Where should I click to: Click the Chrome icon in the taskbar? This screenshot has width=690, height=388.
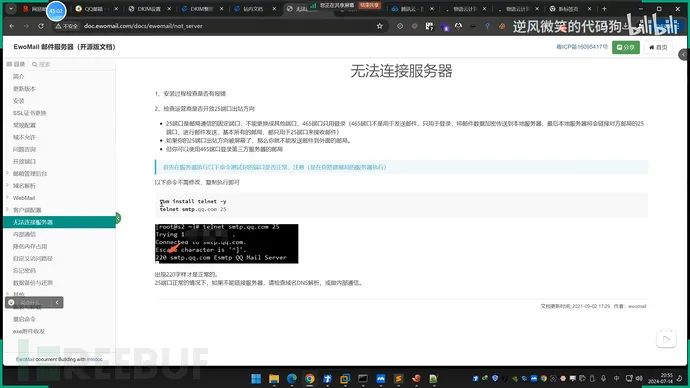(x=309, y=379)
